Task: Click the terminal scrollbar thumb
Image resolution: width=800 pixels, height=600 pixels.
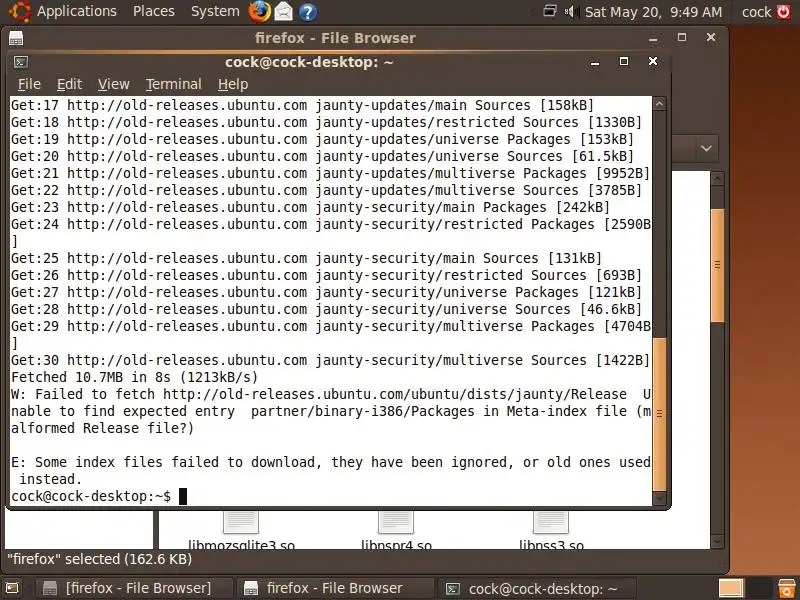Action: [x=659, y=414]
